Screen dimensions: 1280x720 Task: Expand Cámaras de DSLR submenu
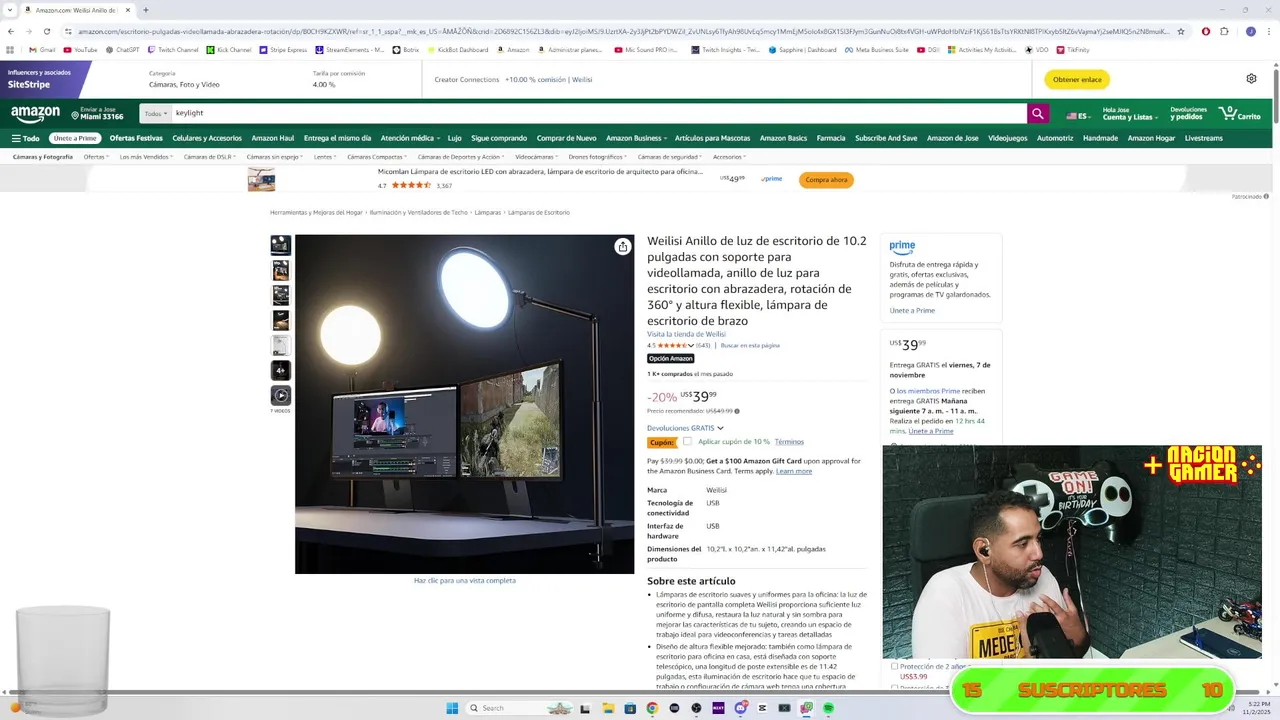point(210,157)
